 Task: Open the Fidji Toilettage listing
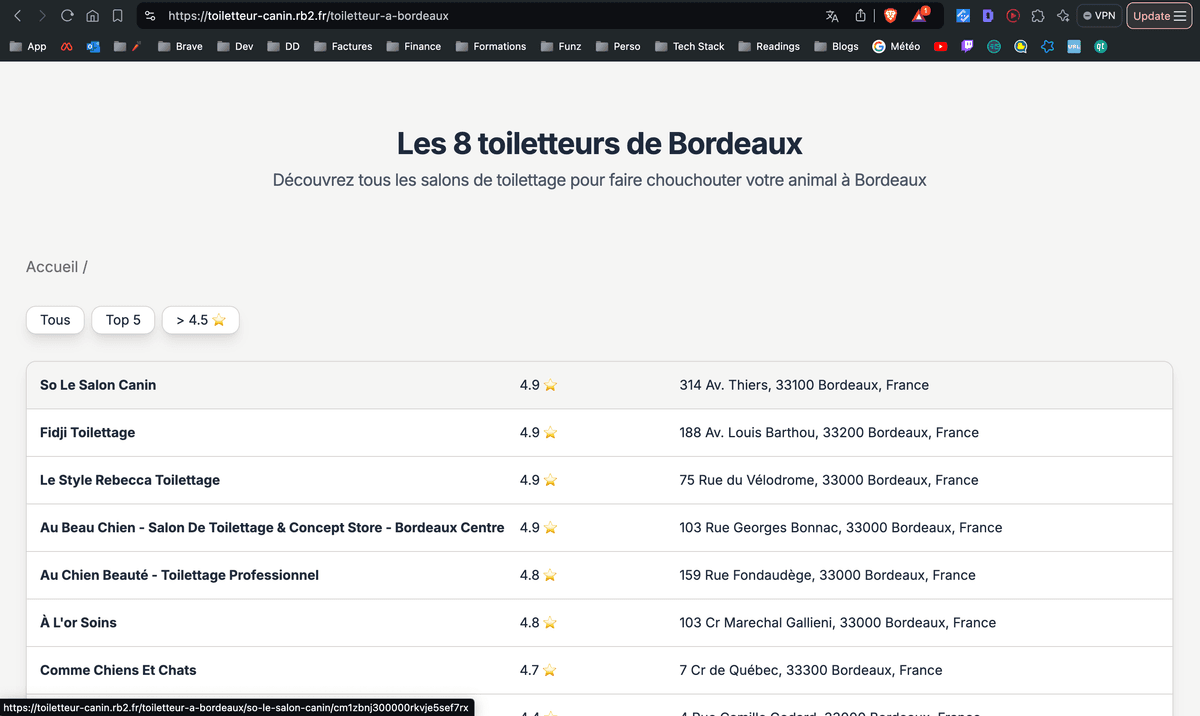coord(87,433)
